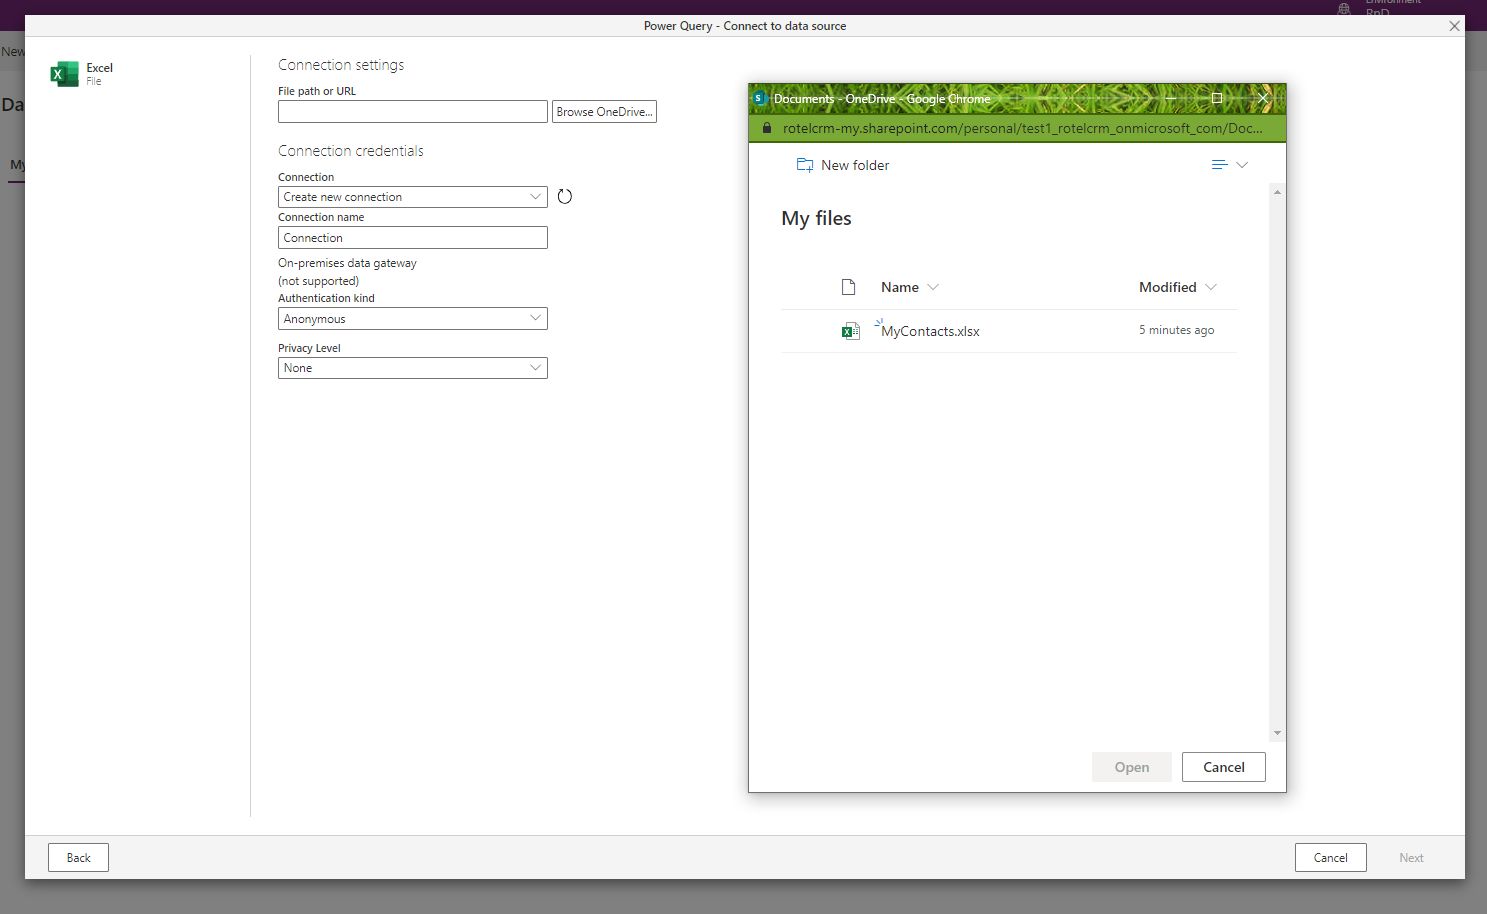Click the "5 minutes ago" modified time

point(1176,330)
